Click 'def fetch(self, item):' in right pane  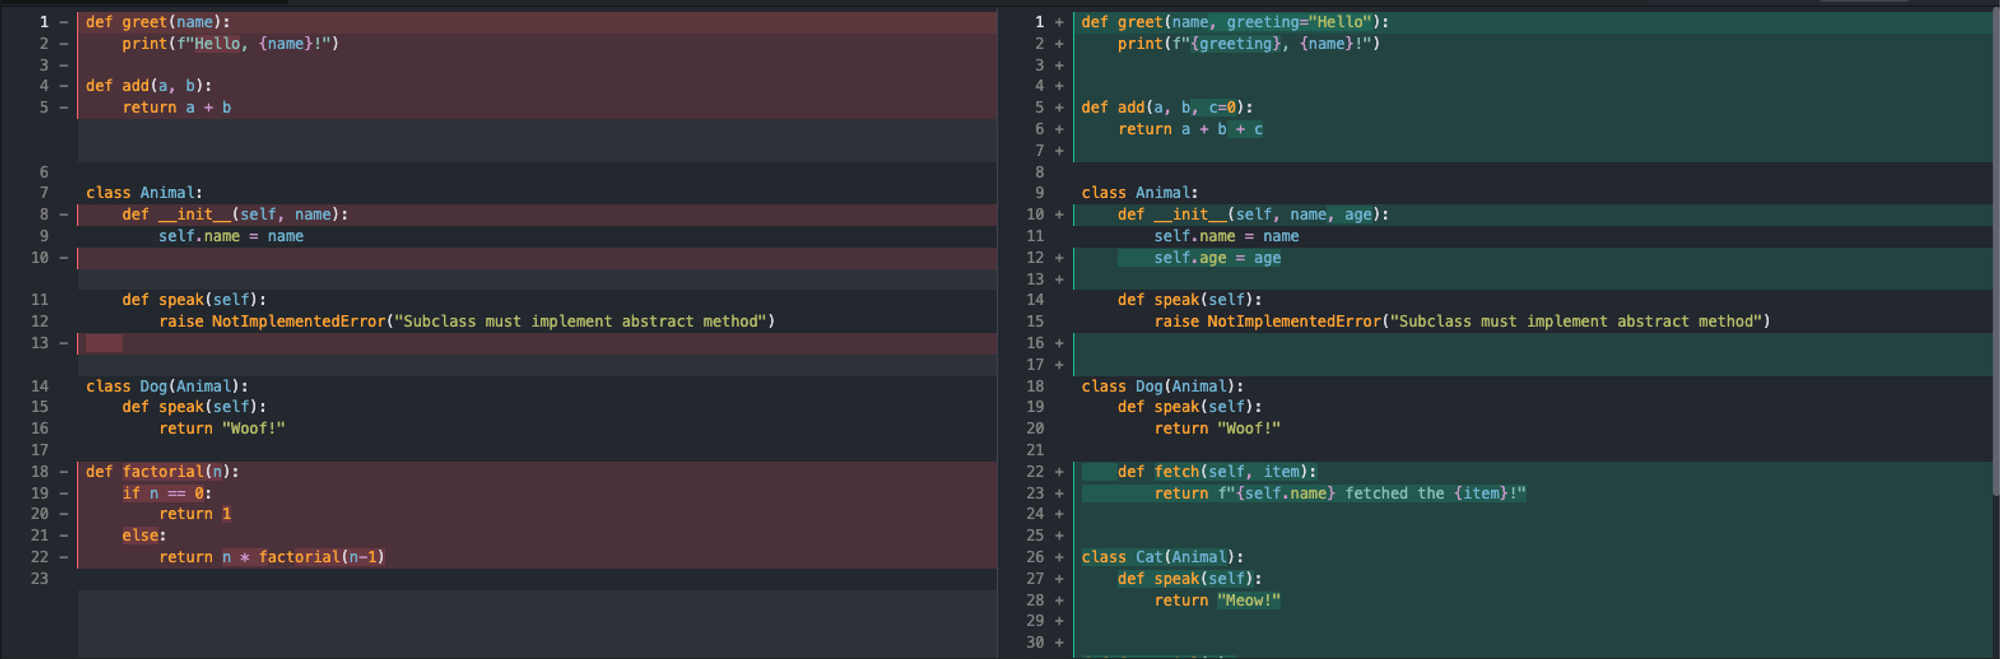tap(1216, 472)
